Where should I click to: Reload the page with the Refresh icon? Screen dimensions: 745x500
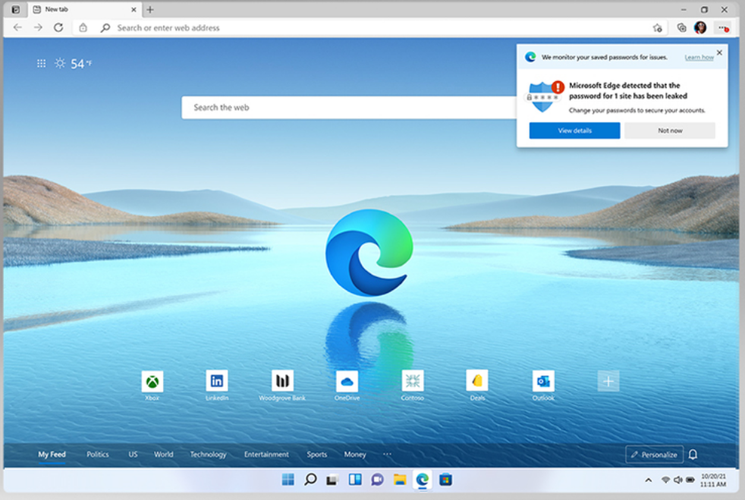pos(58,28)
